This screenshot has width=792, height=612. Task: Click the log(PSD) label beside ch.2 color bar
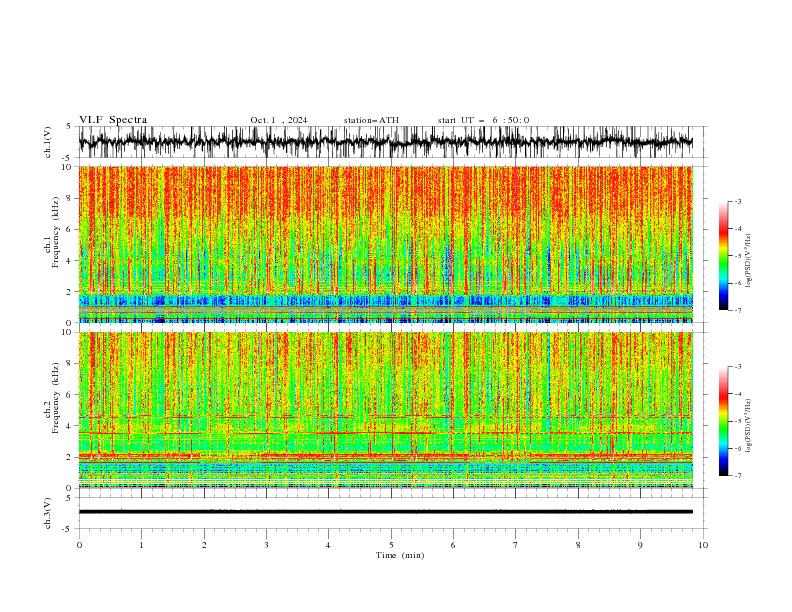tap(749, 425)
